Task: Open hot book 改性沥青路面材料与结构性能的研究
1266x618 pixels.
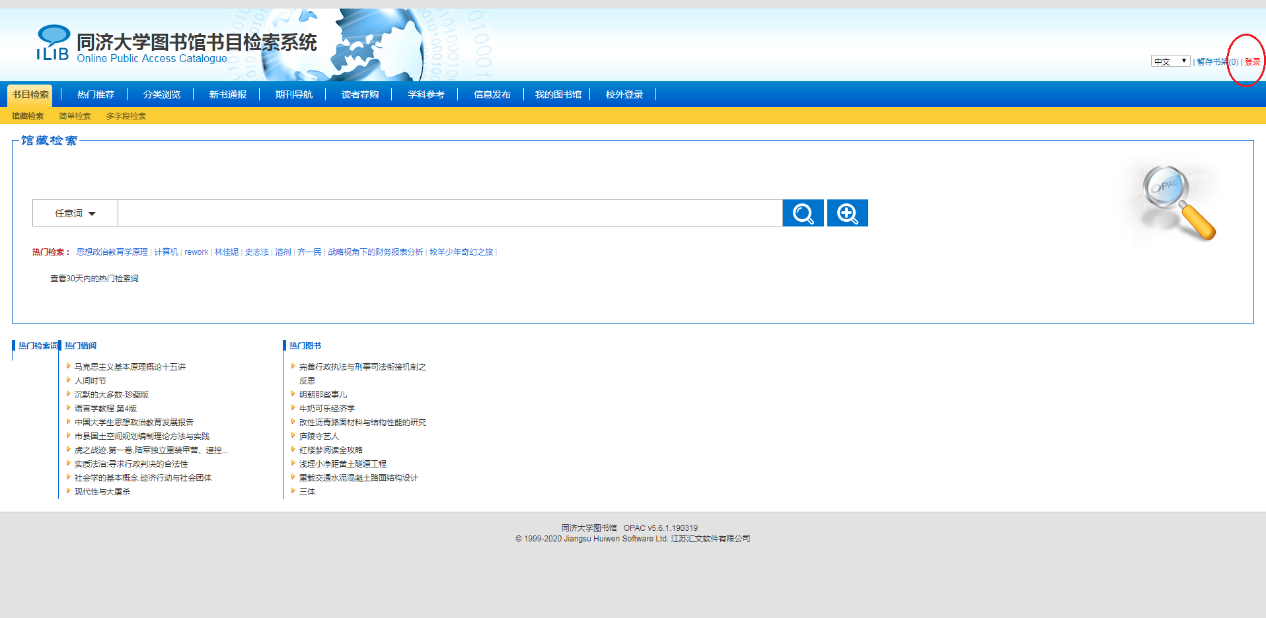Action: pyautogui.click(x=362, y=422)
